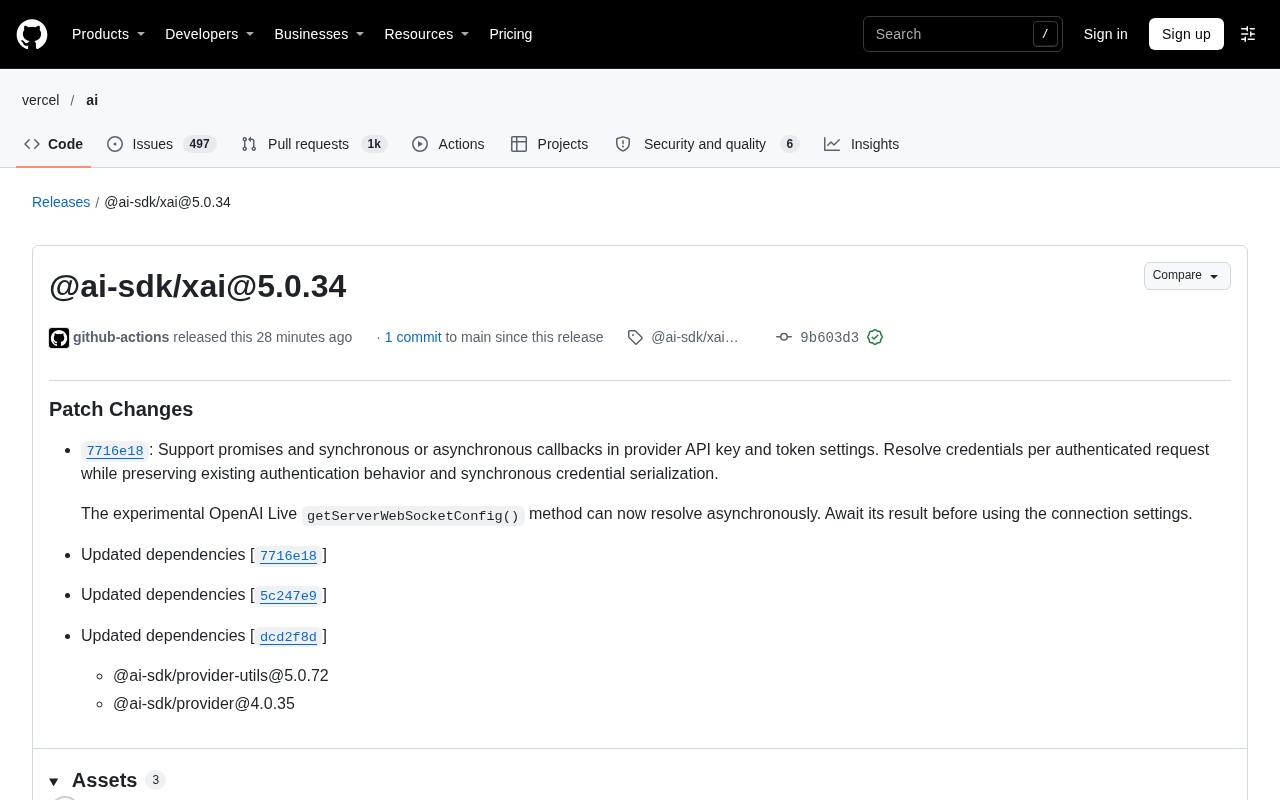
Task: Open commit 7716e18 in Updated dependencies
Action: pos(288,556)
